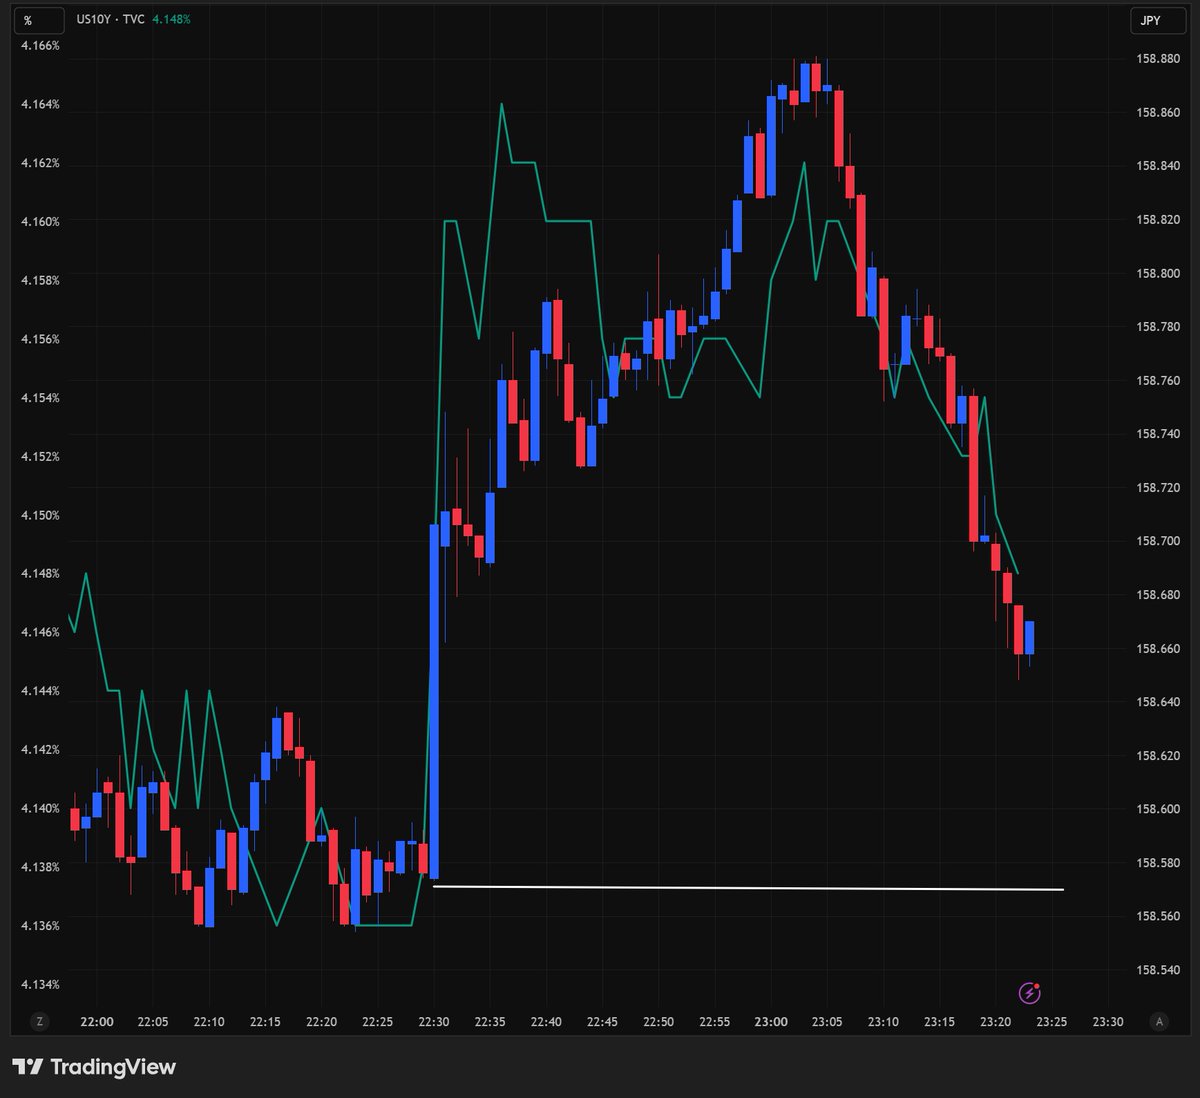Click the 22:45 time axis label
The width and height of the screenshot is (1200, 1098).
click(x=602, y=1022)
